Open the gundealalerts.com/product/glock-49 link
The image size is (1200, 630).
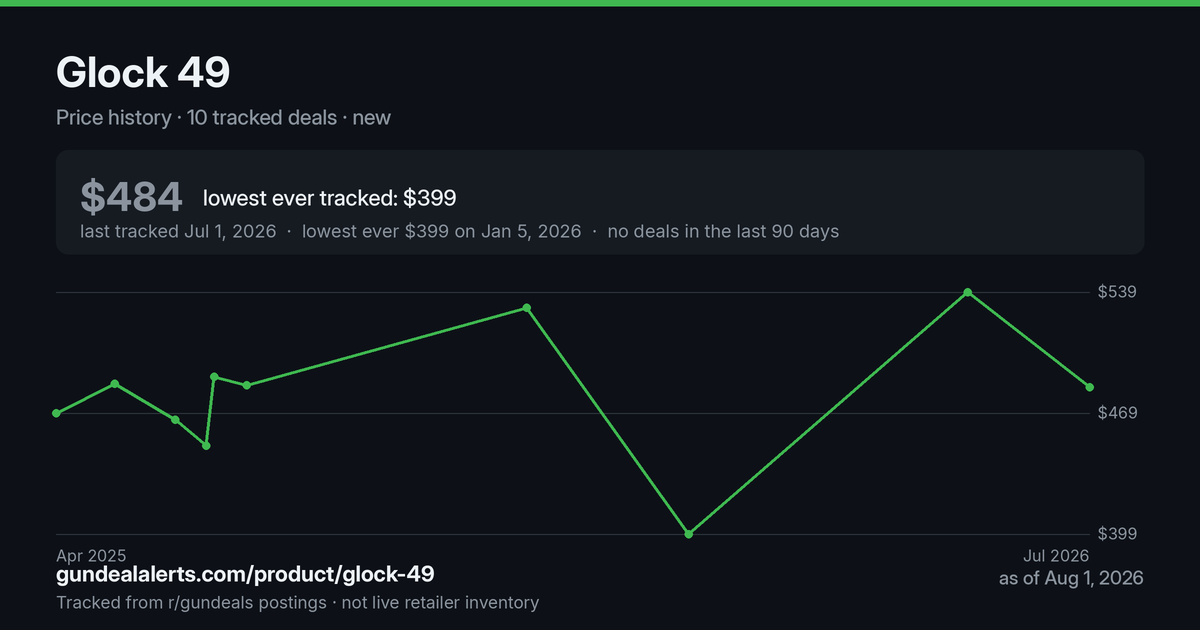click(245, 575)
